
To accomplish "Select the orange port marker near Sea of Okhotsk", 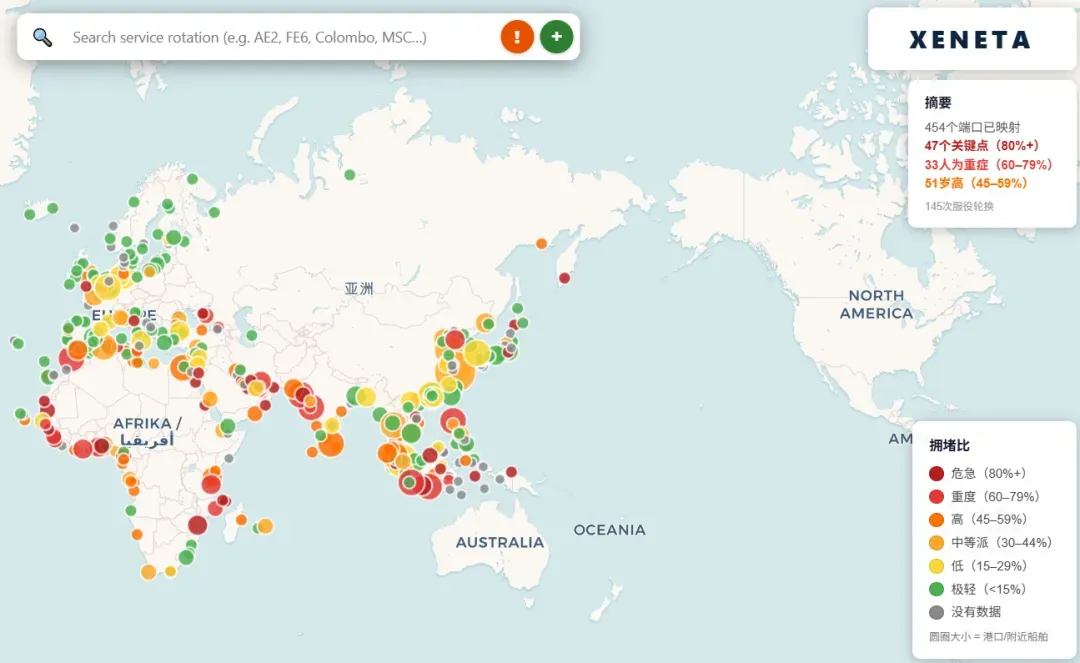I will click(541, 244).
